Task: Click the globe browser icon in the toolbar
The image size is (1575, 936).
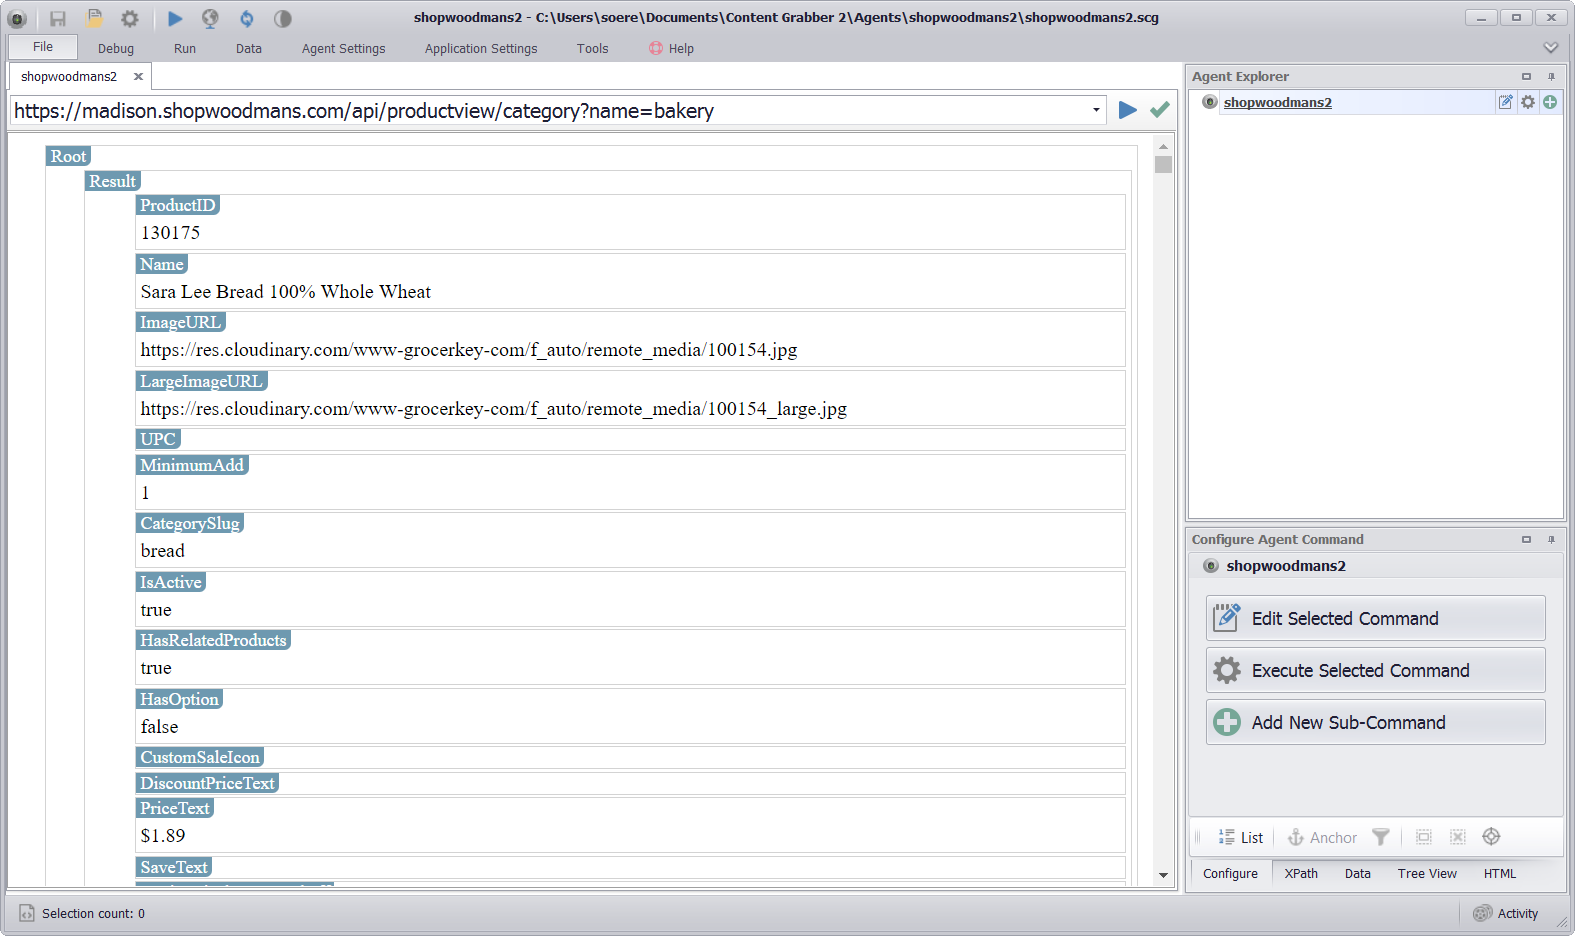Action: click(210, 18)
